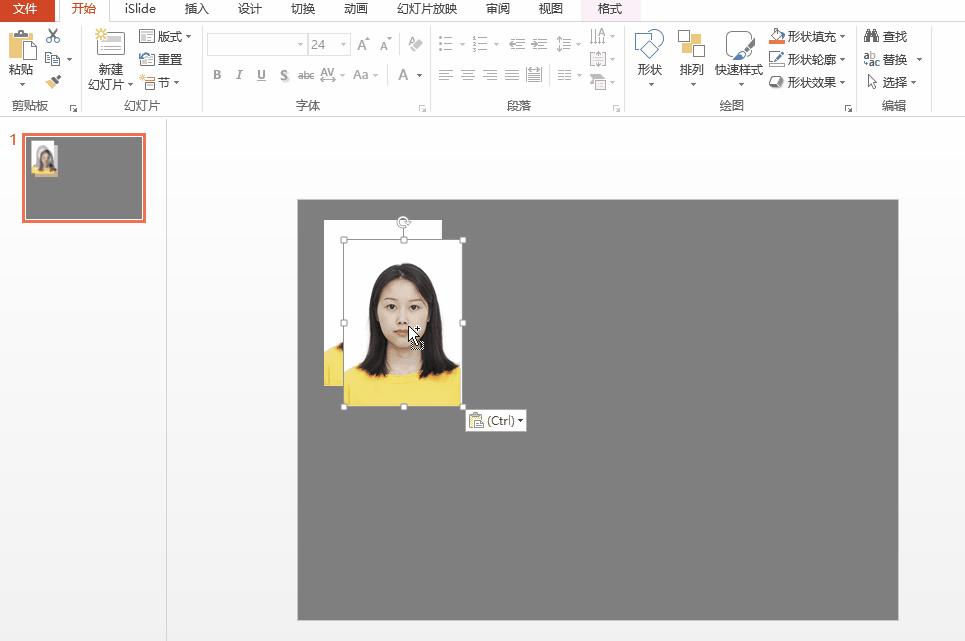
Task: Toggle underline formatting
Action: point(261,75)
